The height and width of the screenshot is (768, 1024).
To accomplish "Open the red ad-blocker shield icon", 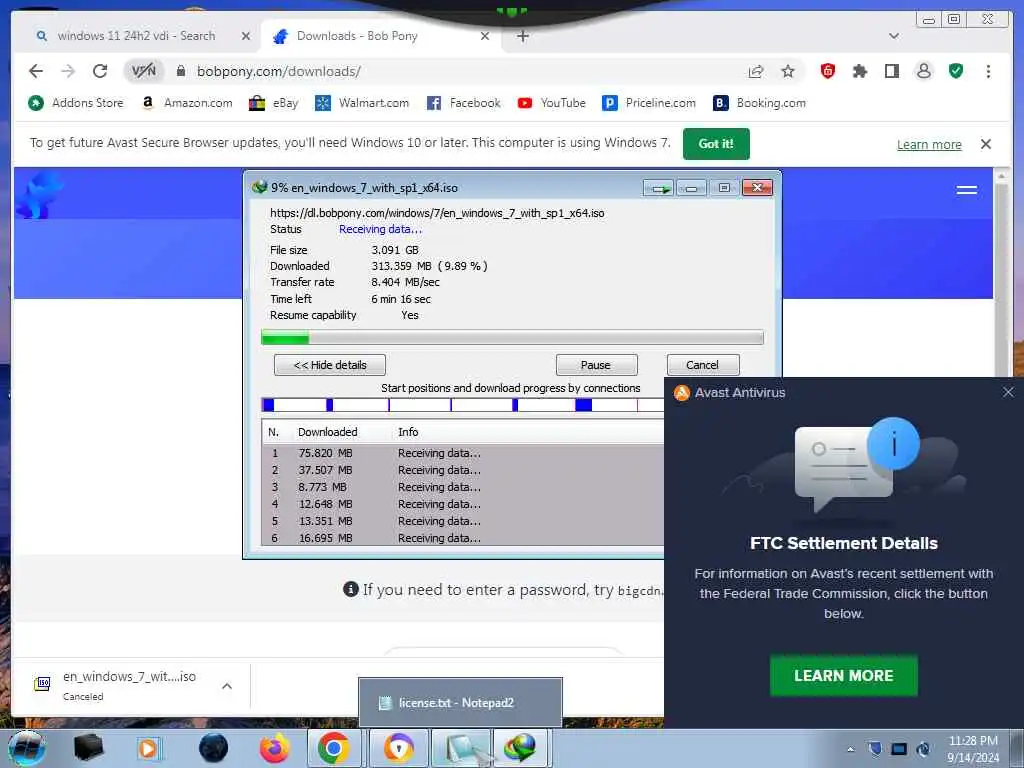I will [827, 71].
